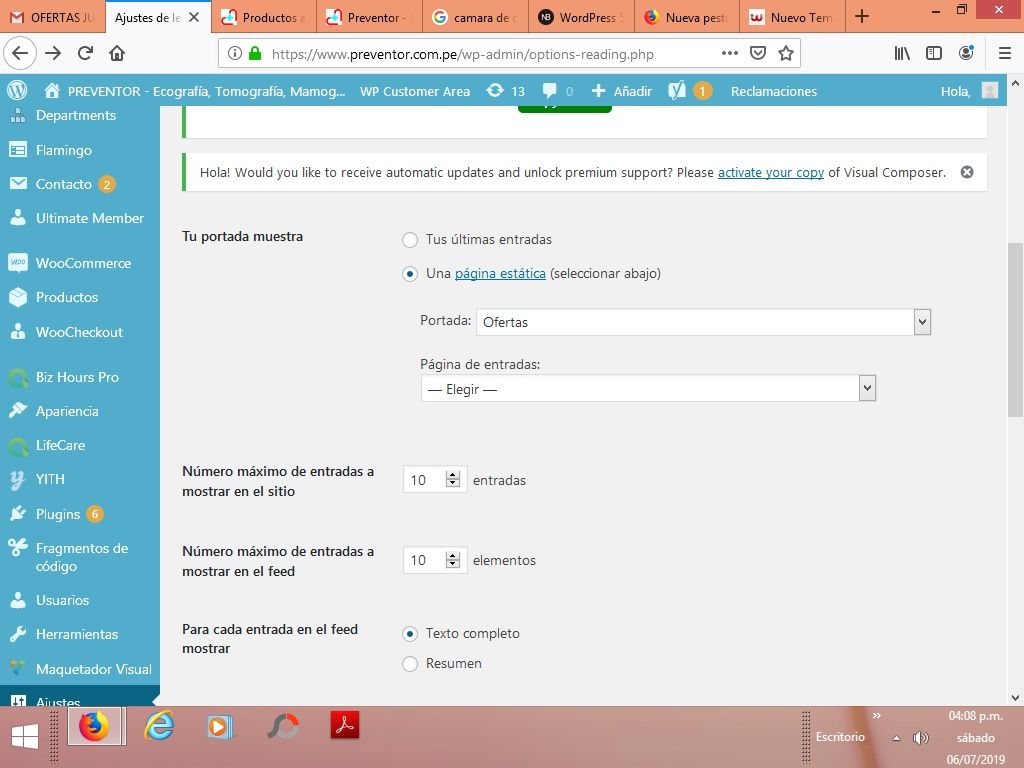Open Apariencia in the sidebar
This screenshot has height=768, width=1024.
click(x=80, y=411)
